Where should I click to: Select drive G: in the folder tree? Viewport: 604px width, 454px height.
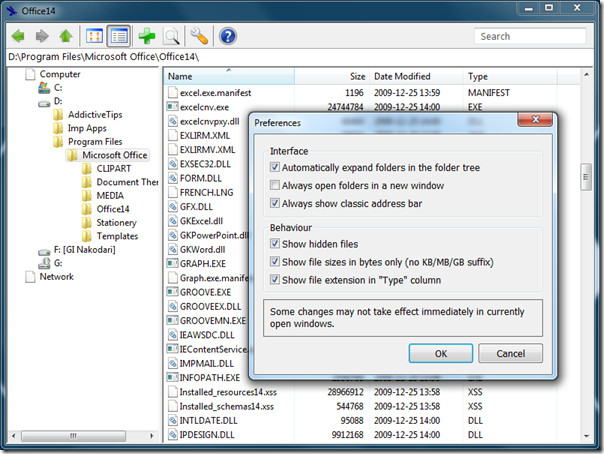click(x=58, y=263)
